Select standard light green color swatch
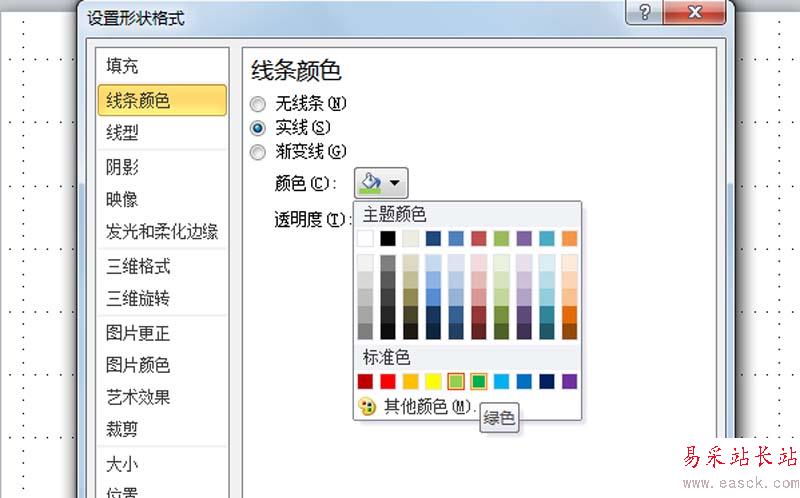800x498 pixels. click(456, 381)
